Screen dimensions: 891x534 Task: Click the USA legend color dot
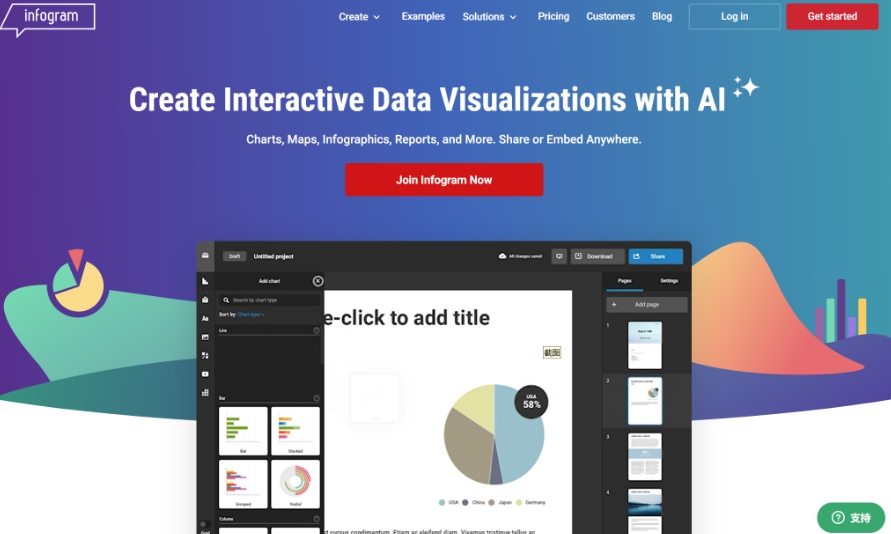(442, 502)
